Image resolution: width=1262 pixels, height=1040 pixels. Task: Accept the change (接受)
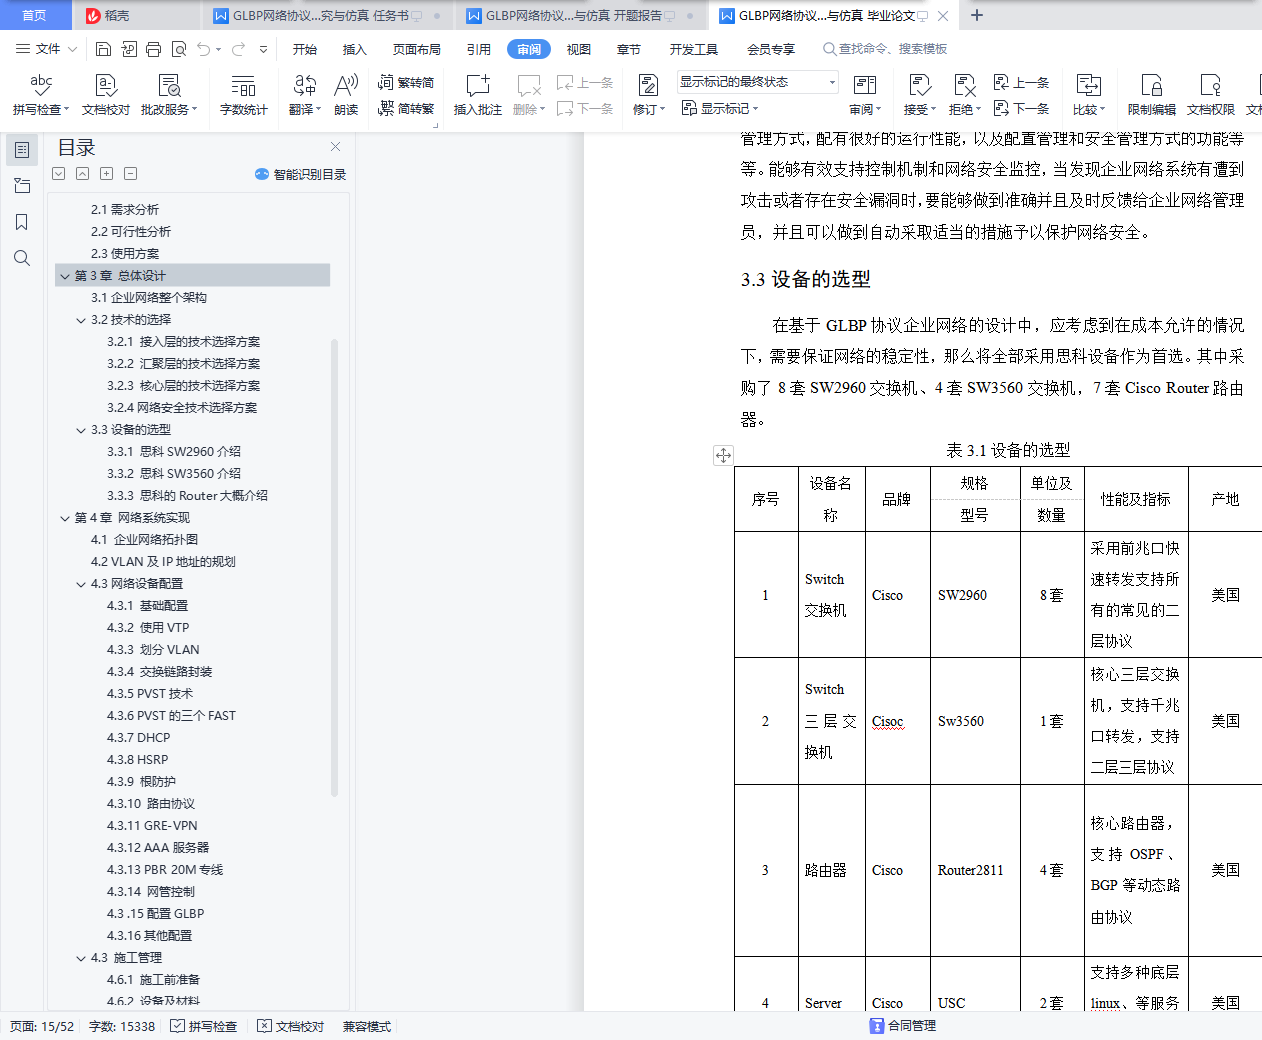pos(919,95)
